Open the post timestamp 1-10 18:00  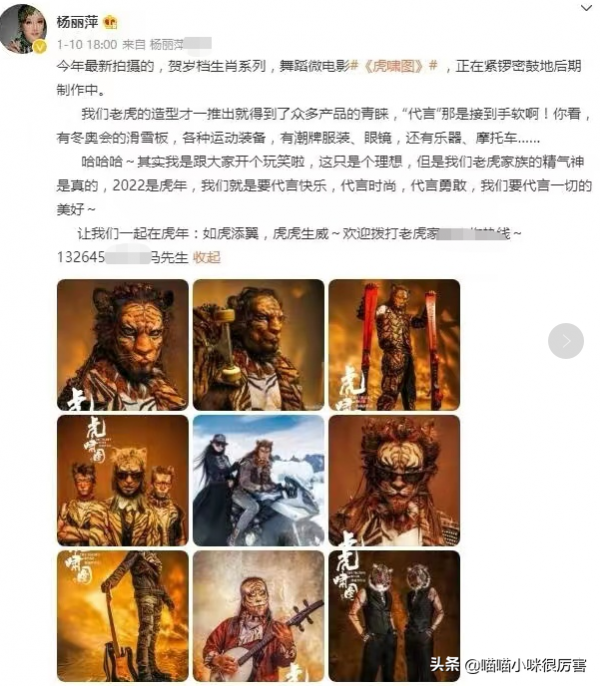tap(87, 44)
